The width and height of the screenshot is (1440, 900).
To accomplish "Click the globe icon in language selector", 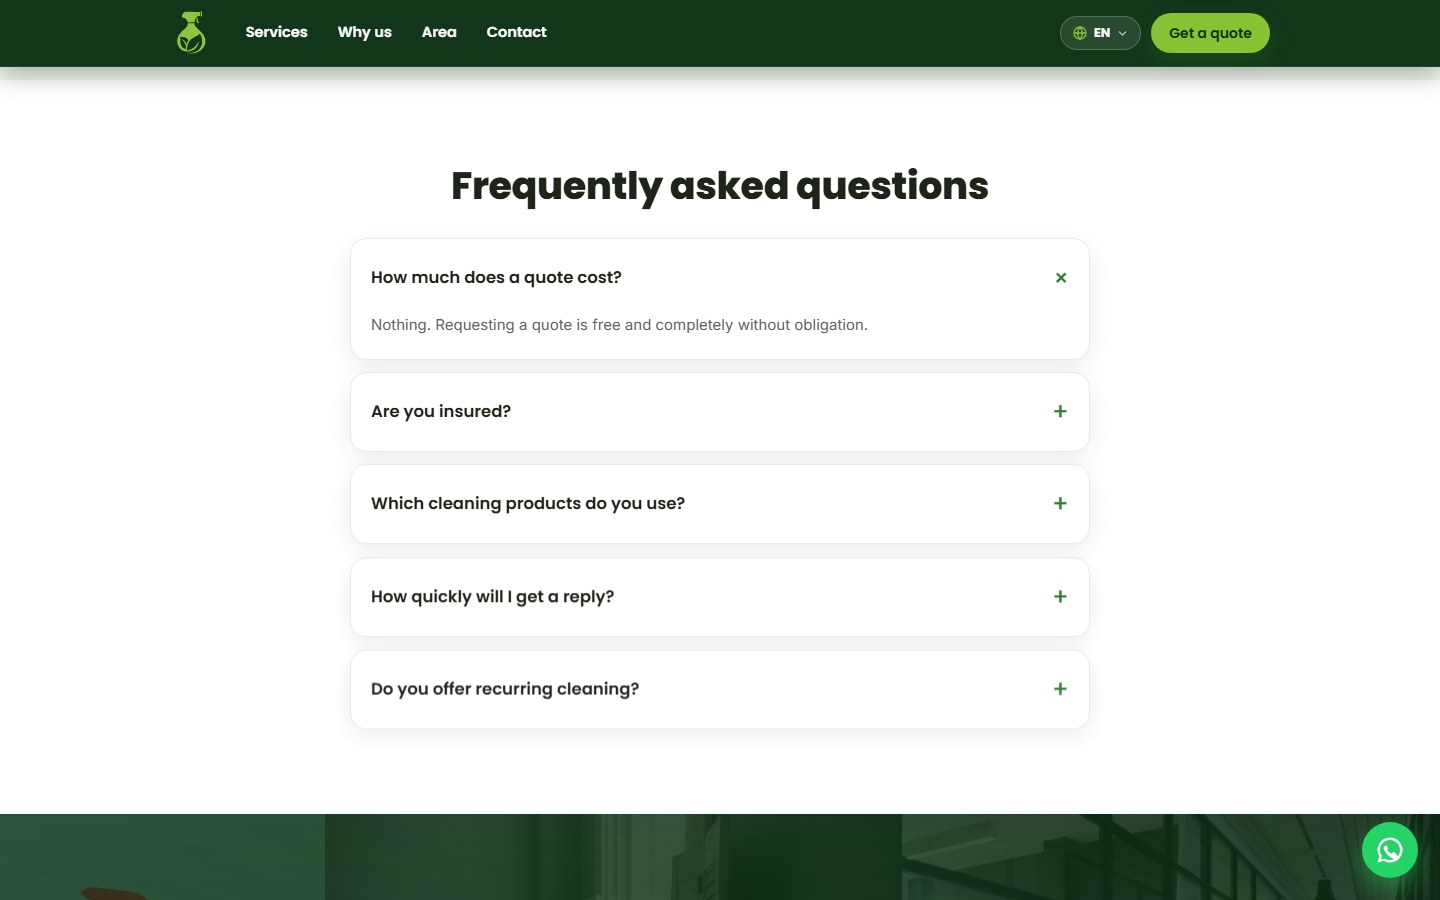I will (1080, 33).
